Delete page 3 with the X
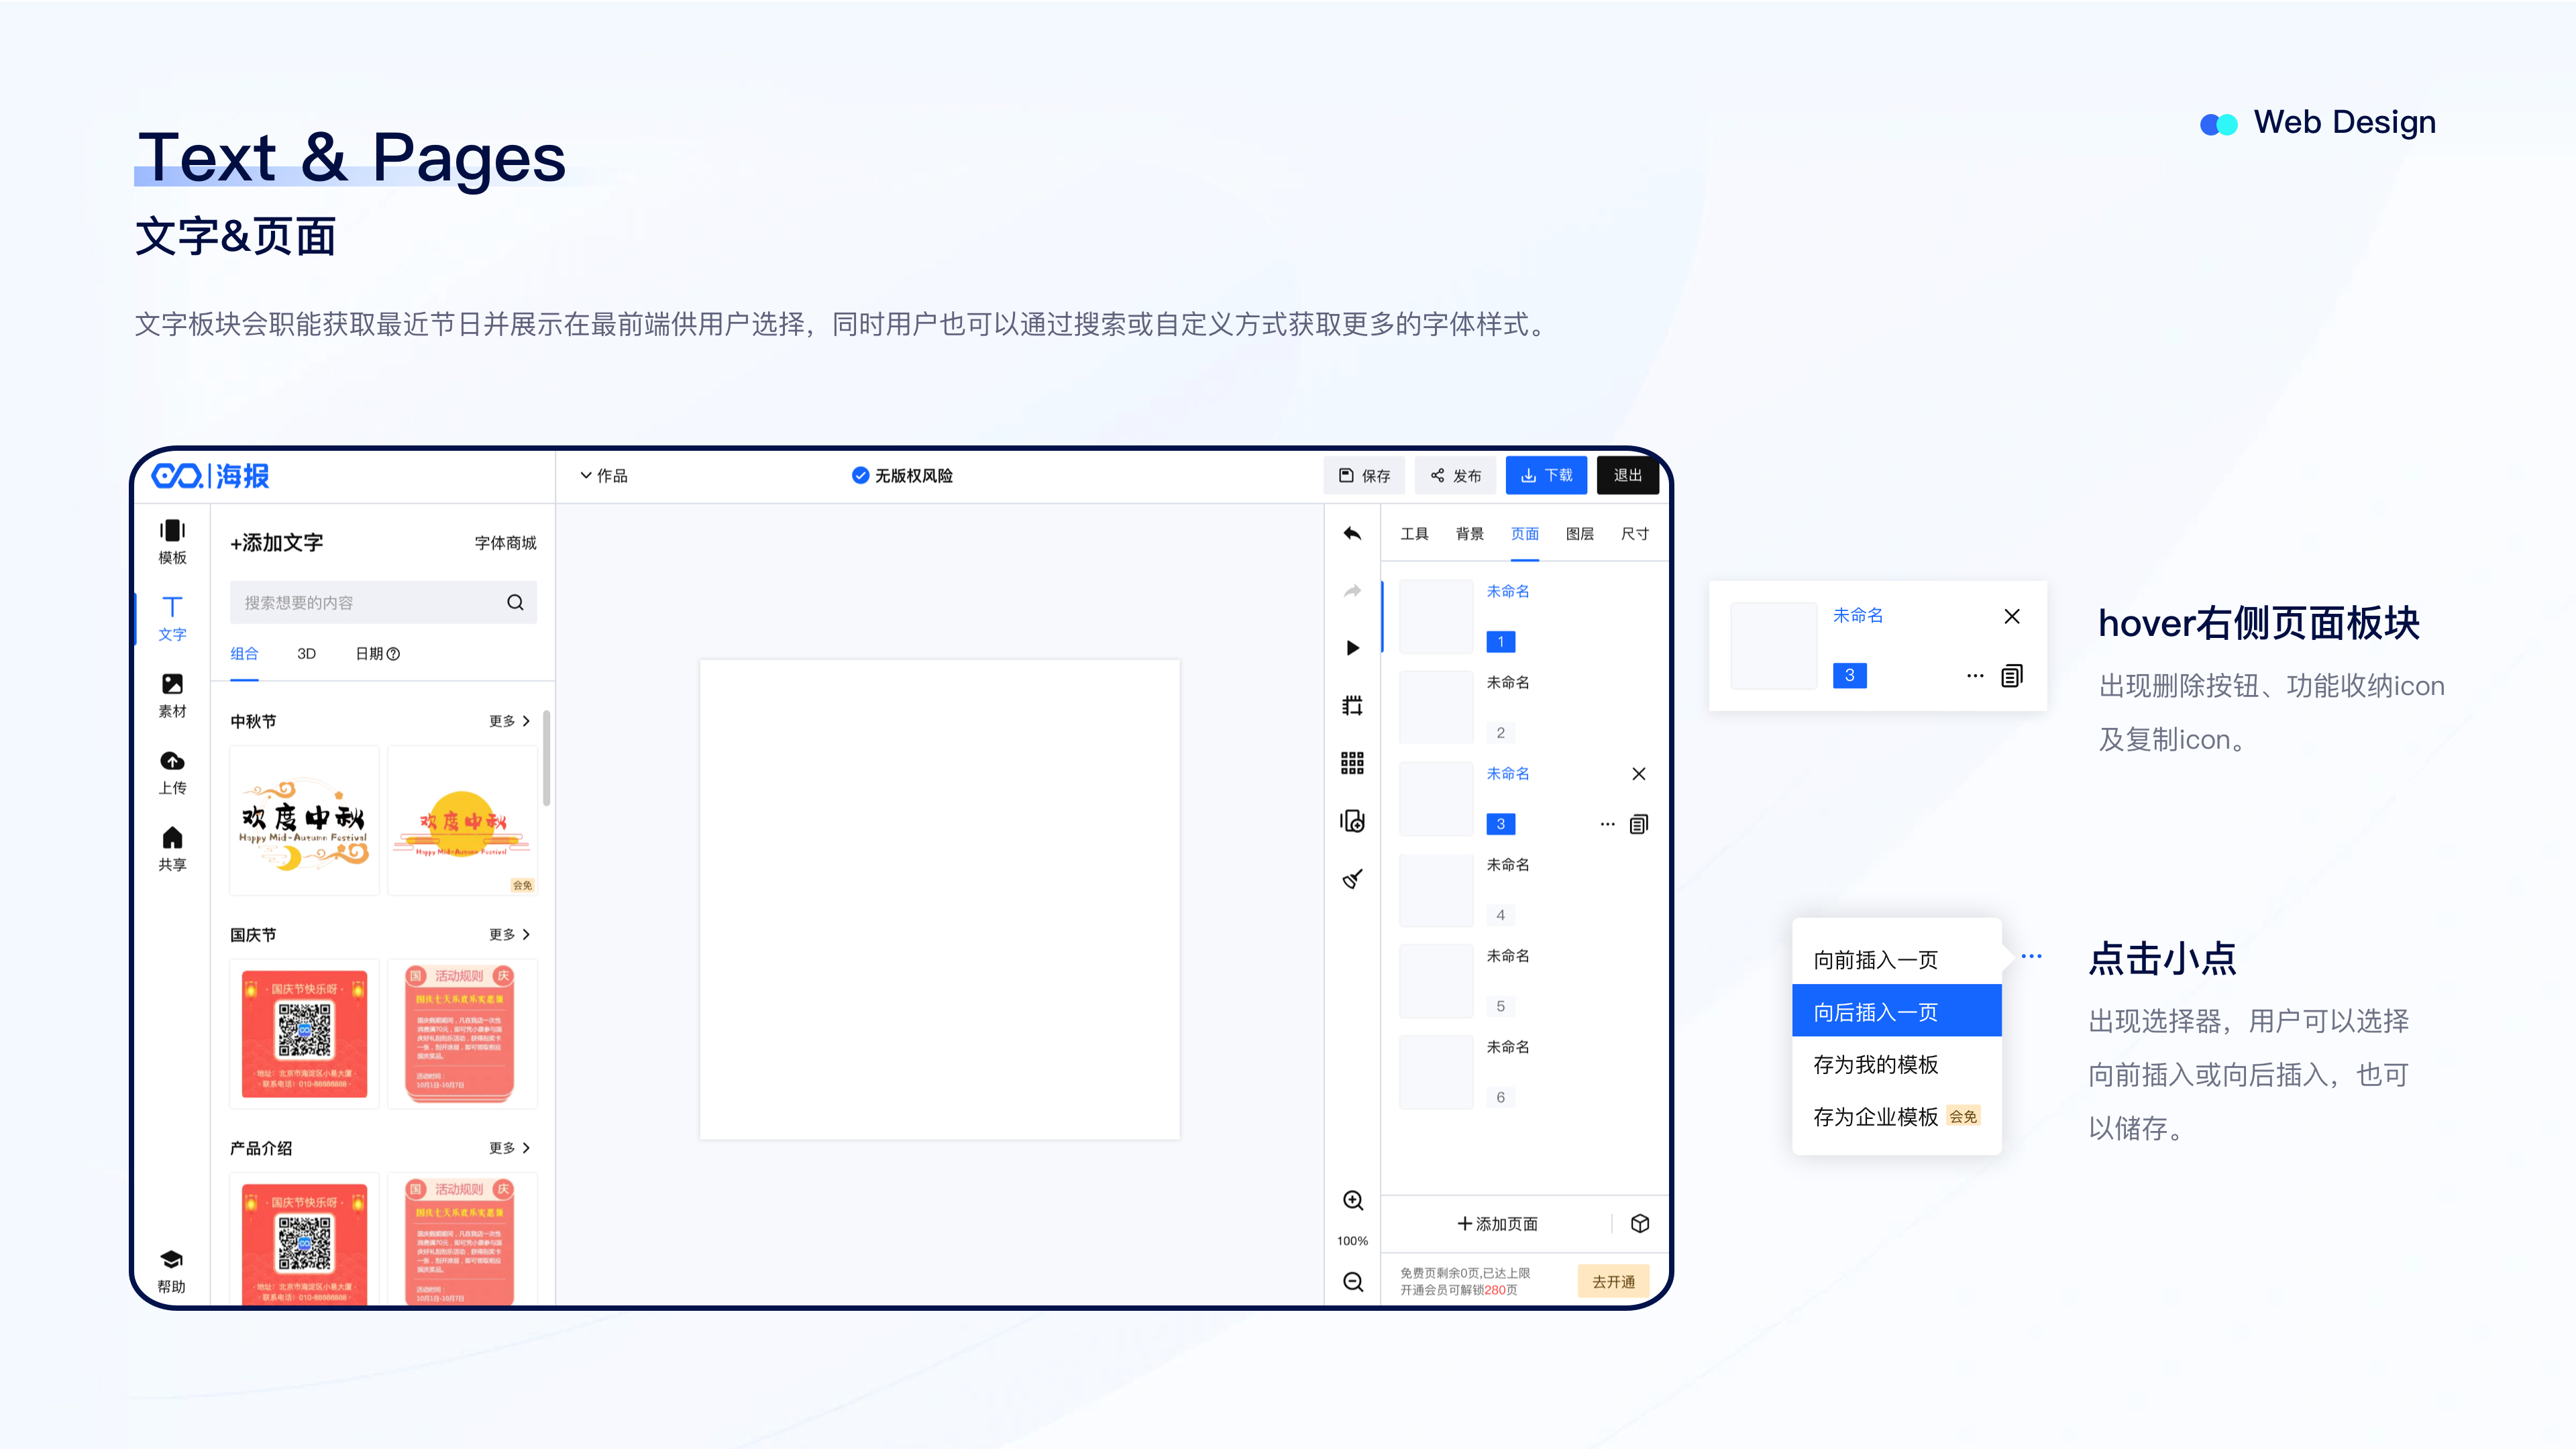The image size is (2576, 1449). click(1639, 774)
